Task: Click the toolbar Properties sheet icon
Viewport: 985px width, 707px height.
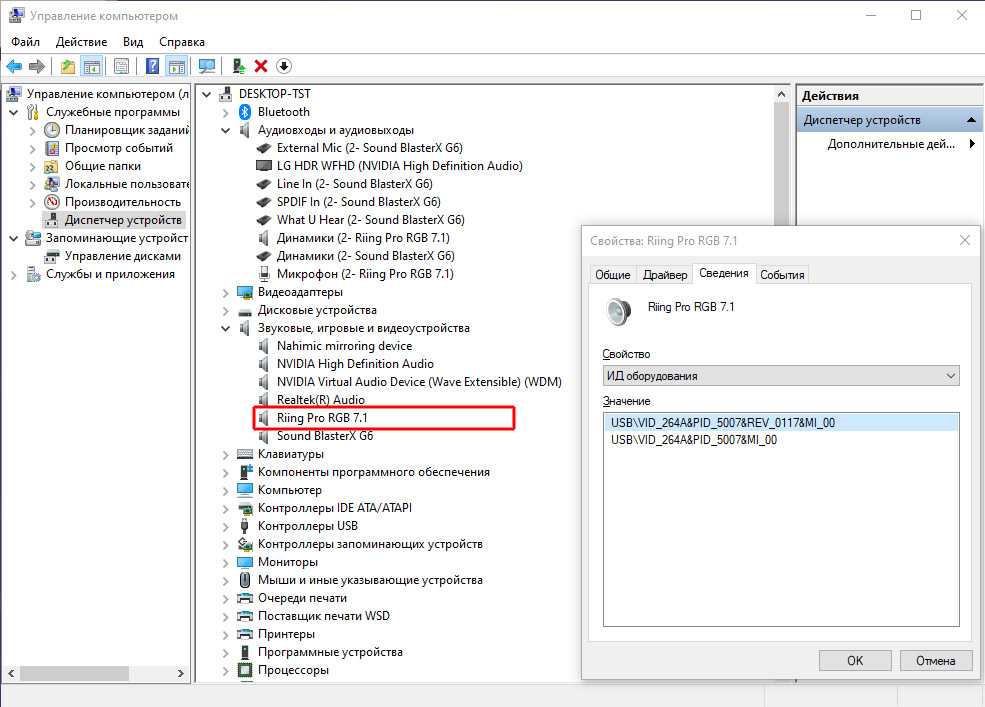Action: coord(121,66)
